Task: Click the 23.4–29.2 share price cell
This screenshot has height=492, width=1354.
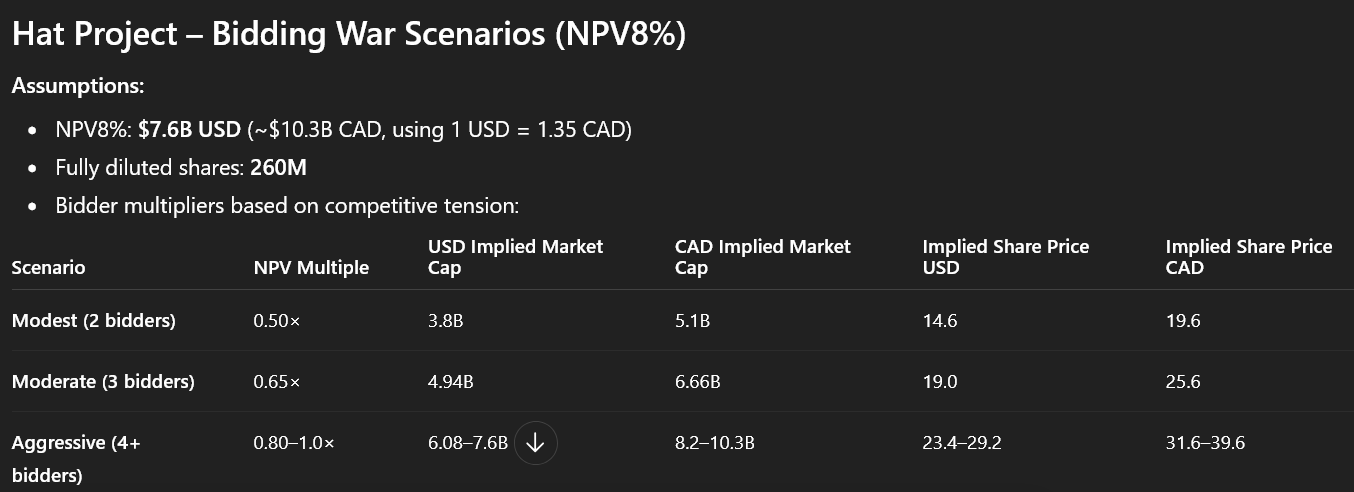Action: pos(961,443)
